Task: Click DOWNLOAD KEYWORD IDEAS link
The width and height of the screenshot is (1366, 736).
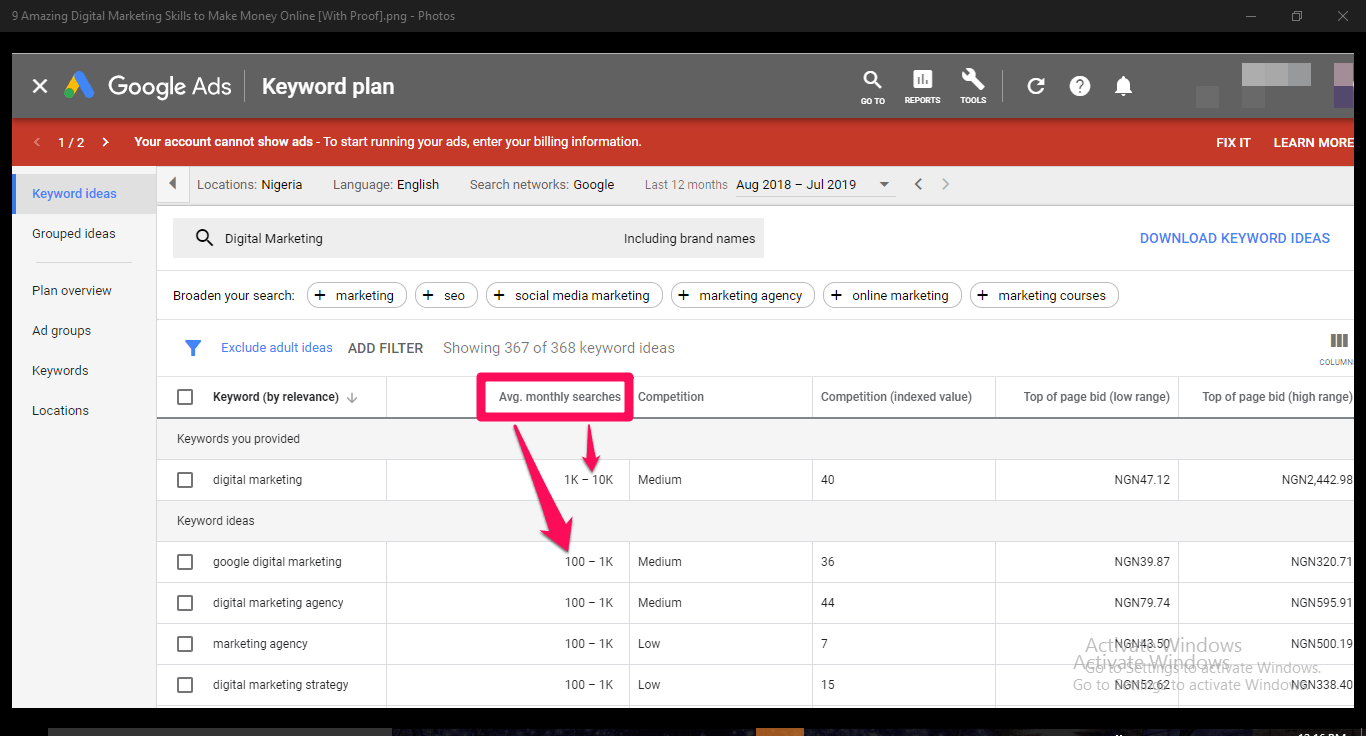Action: click(x=1234, y=238)
